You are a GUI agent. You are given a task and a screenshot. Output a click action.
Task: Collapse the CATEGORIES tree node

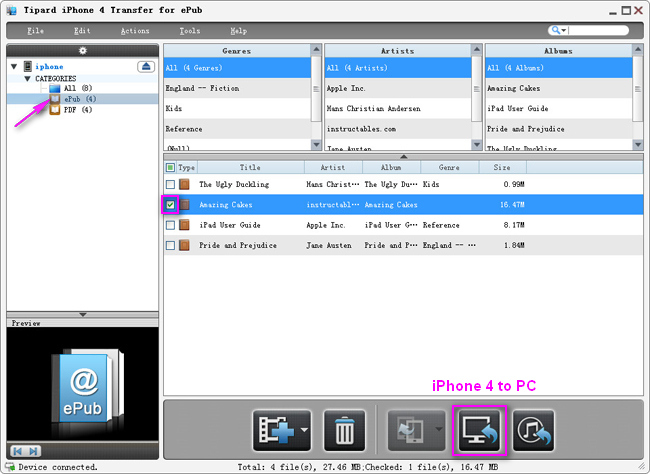28,78
